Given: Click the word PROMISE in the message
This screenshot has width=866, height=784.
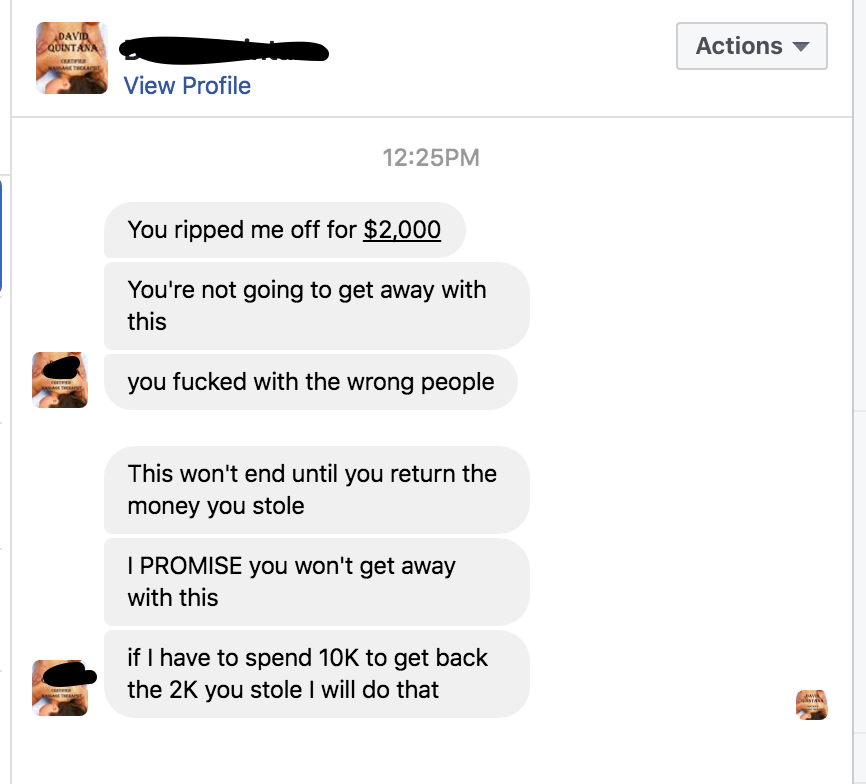Looking at the screenshot, I should 191,566.
